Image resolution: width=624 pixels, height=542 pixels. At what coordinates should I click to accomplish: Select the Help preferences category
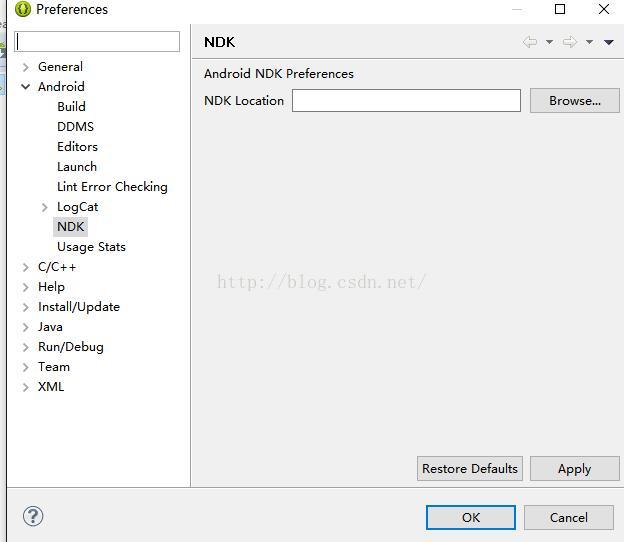click(x=51, y=287)
